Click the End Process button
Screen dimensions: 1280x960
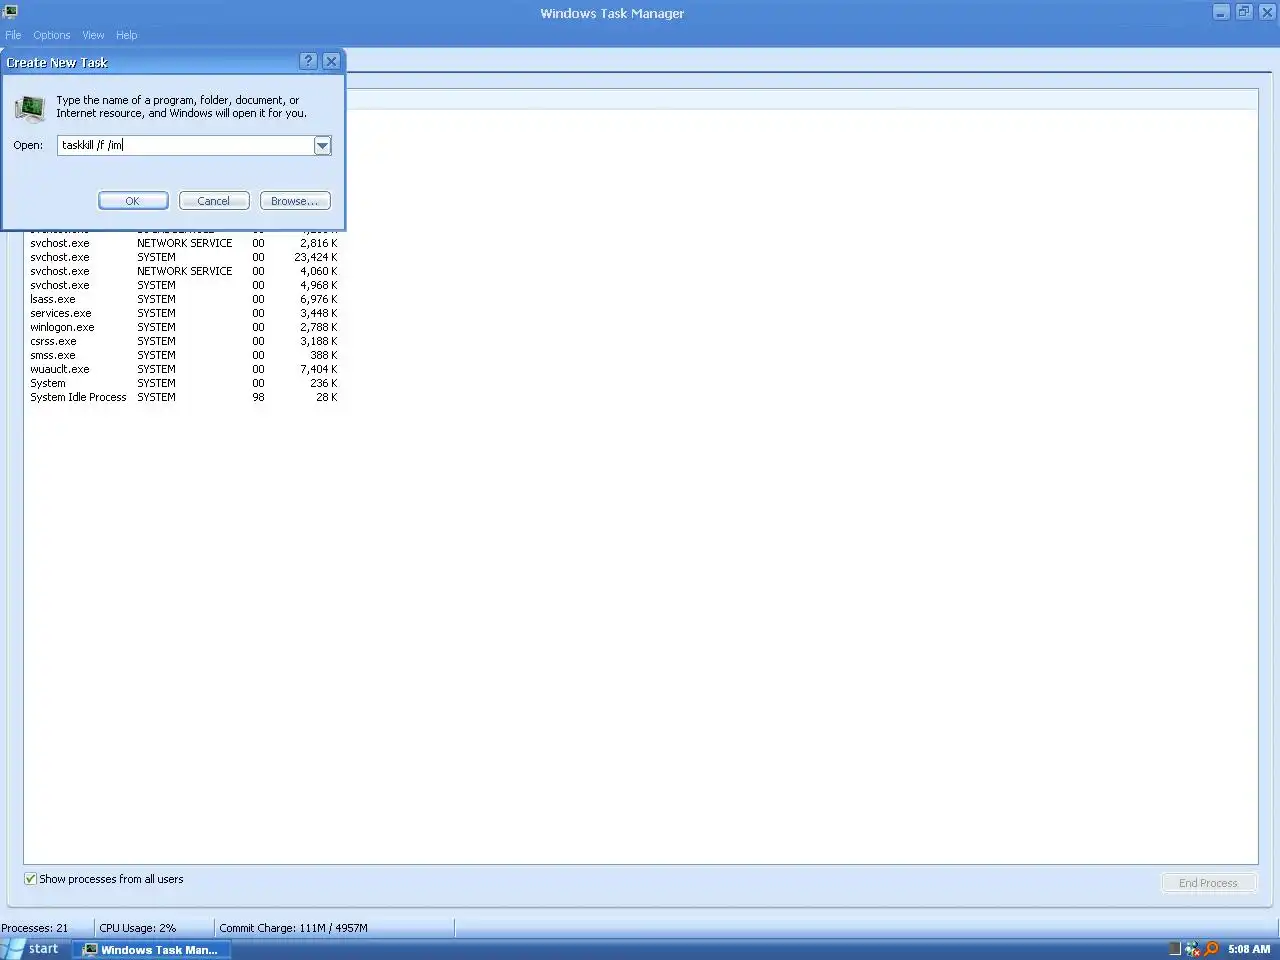point(1208,883)
